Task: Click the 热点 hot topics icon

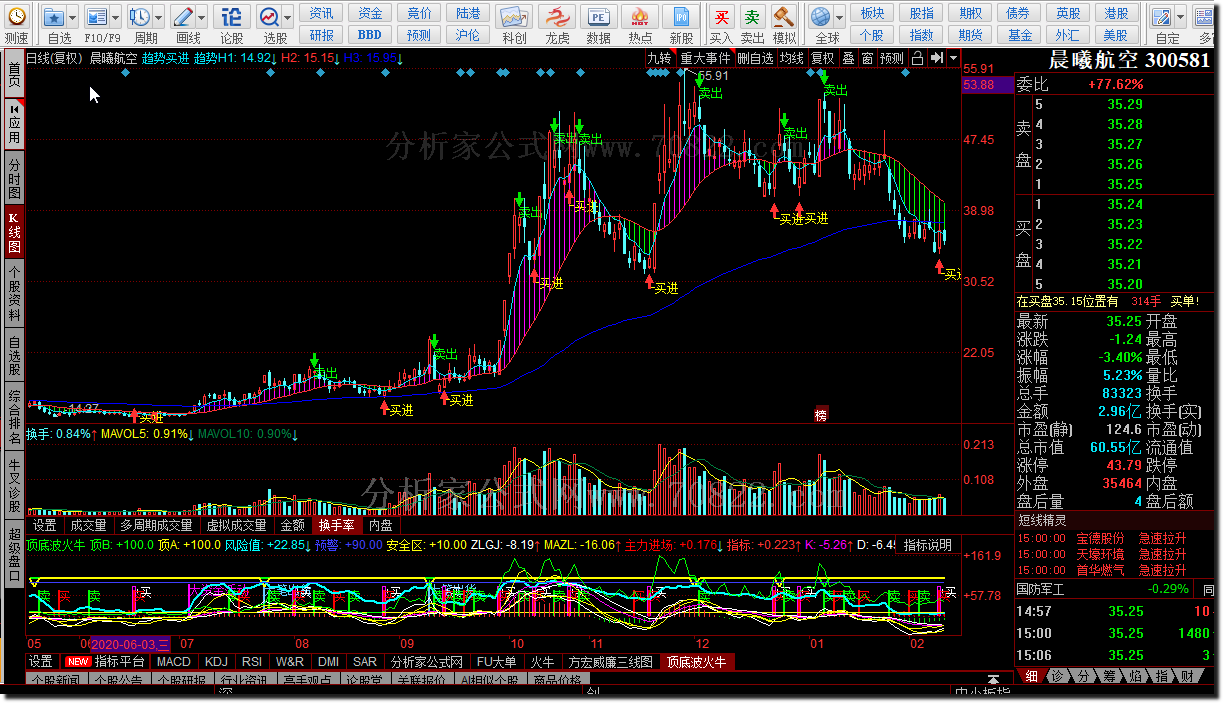Action: (x=640, y=18)
